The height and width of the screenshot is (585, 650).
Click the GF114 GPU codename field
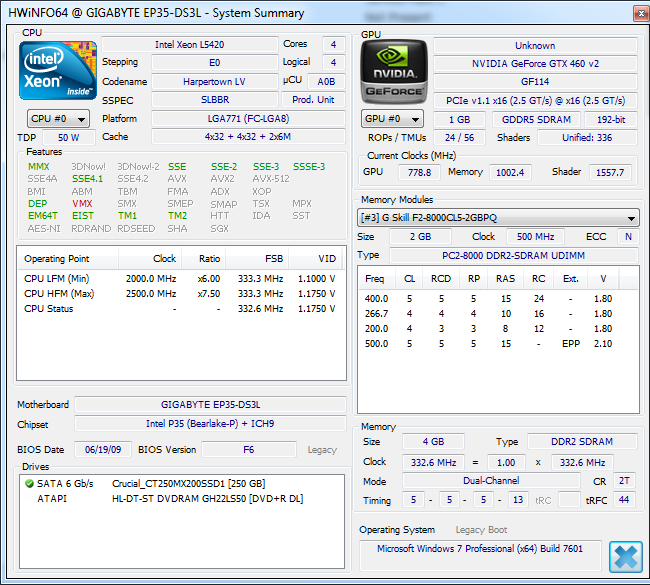[x=535, y=82]
